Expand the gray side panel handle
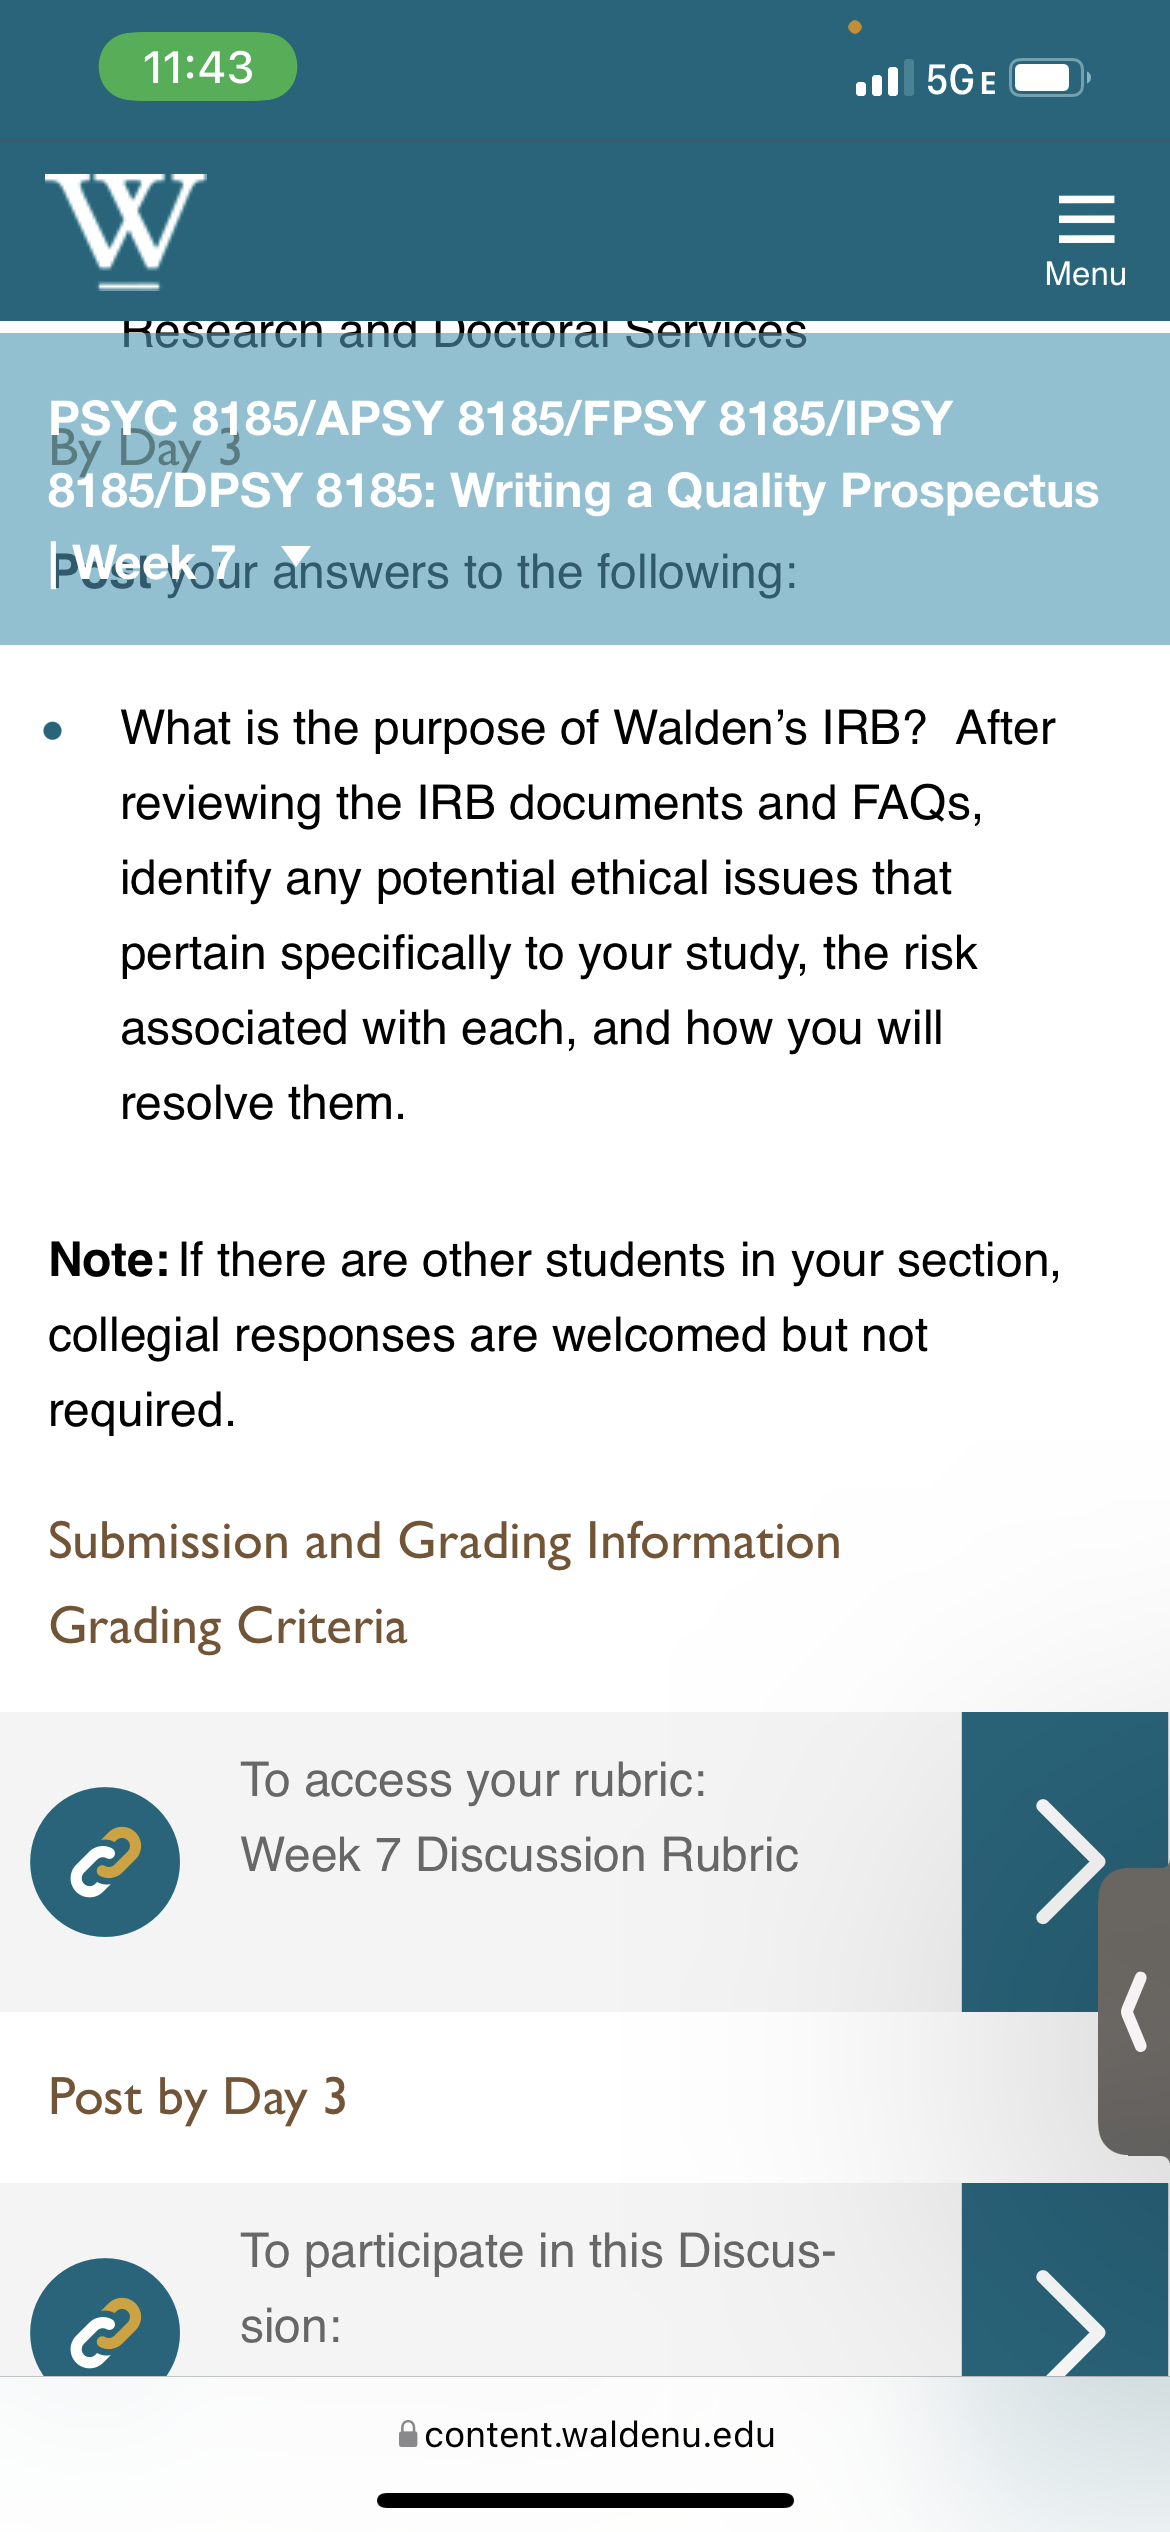Screen dimensions: 1170x2532 pos(1134,2011)
